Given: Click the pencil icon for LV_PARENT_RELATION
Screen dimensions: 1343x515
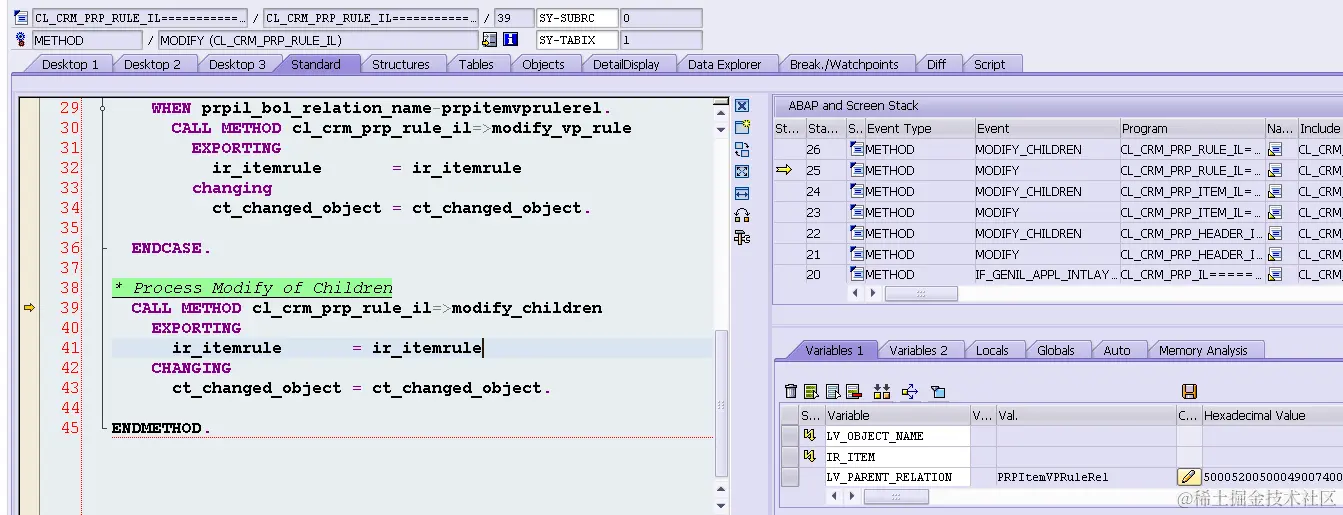Looking at the screenshot, I should pyautogui.click(x=1188, y=477).
